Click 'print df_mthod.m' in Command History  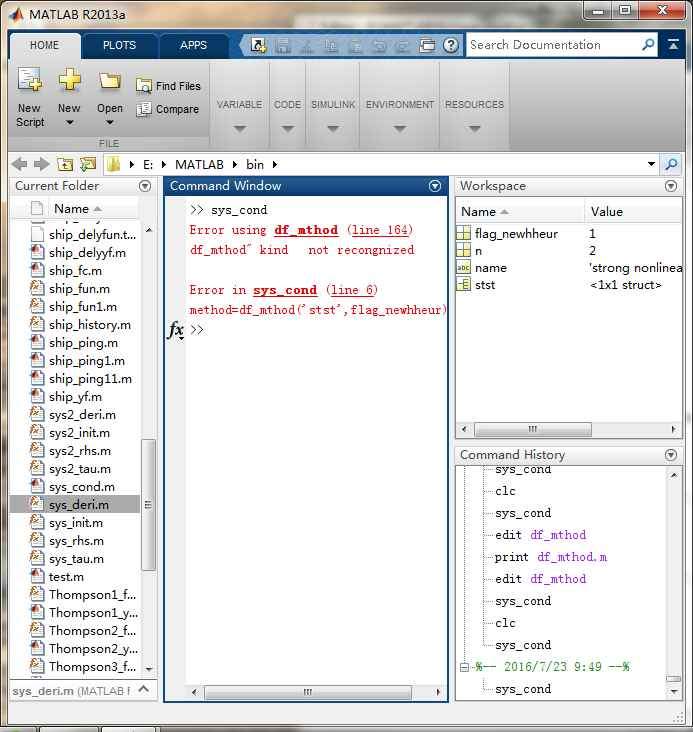551,557
